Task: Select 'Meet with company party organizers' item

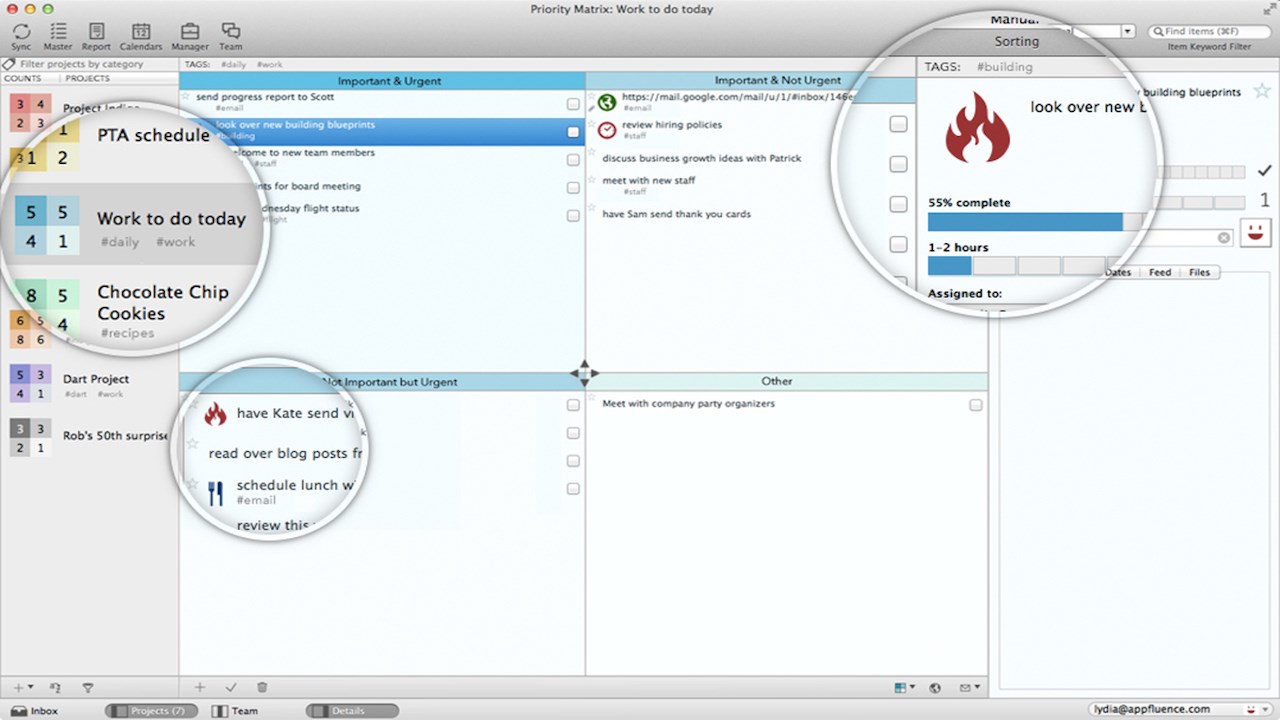Action: (688, 404)
